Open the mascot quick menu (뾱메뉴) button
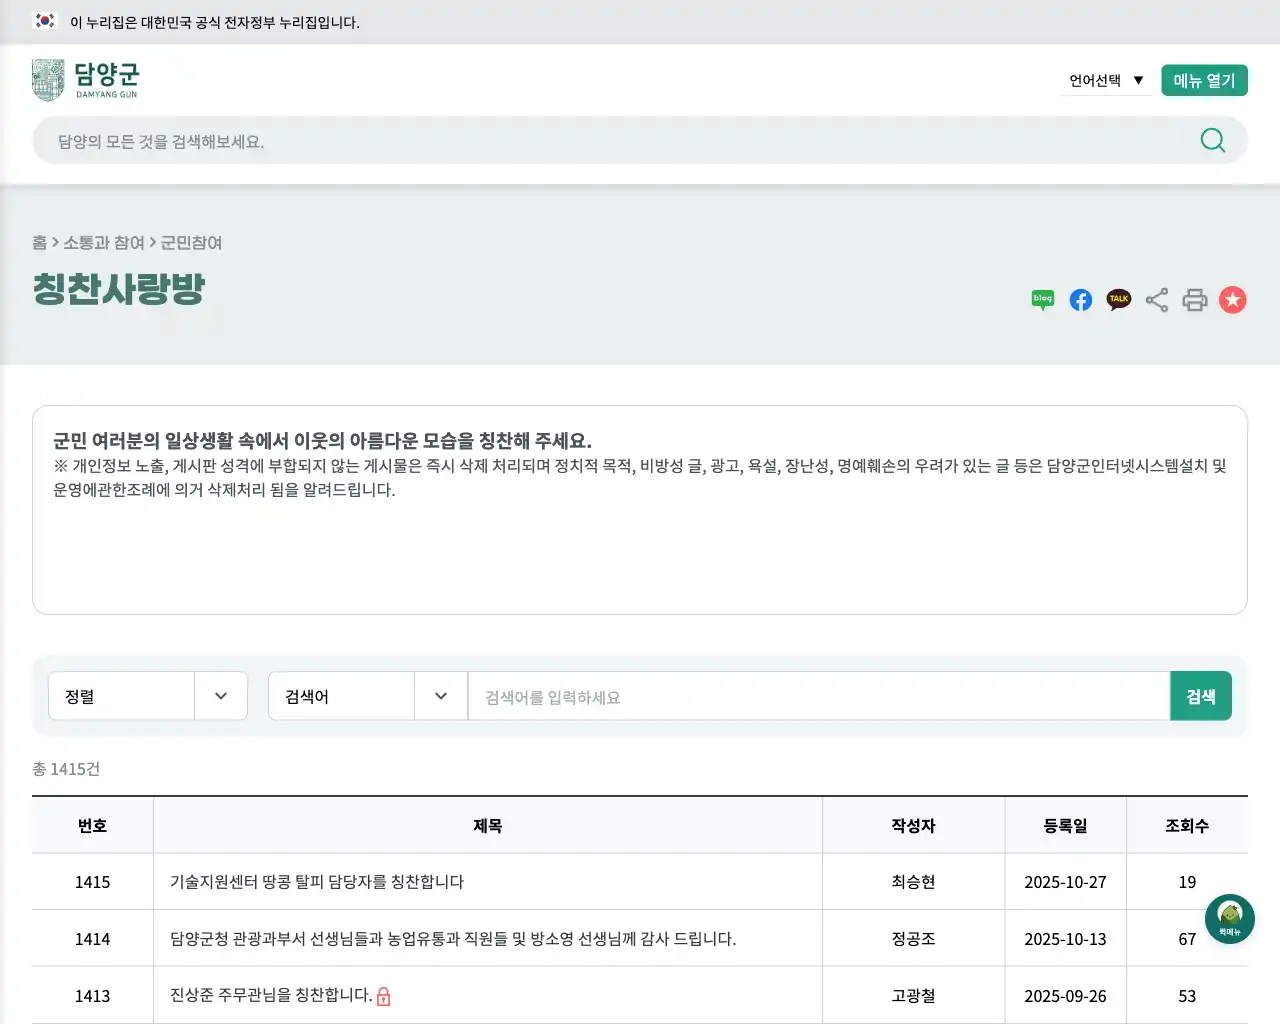1280x1024 pixels. click(x=1229, y=918)
